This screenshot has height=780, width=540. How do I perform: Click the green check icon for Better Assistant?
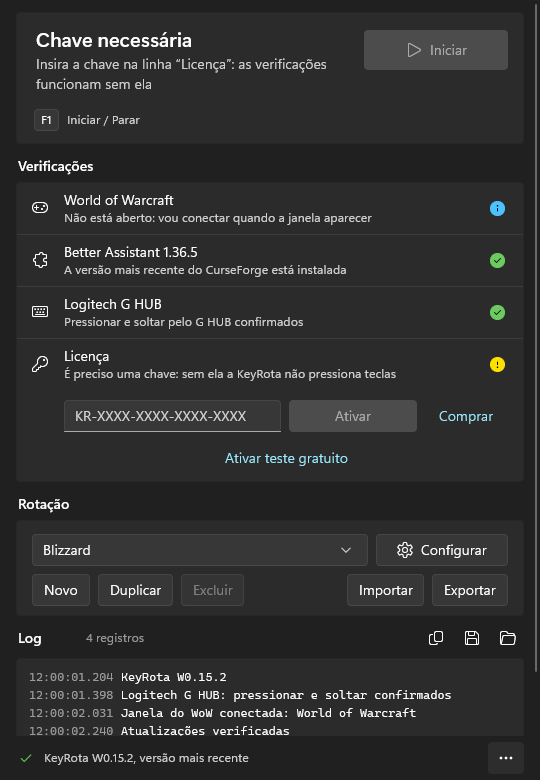click(x=497, y=261)
